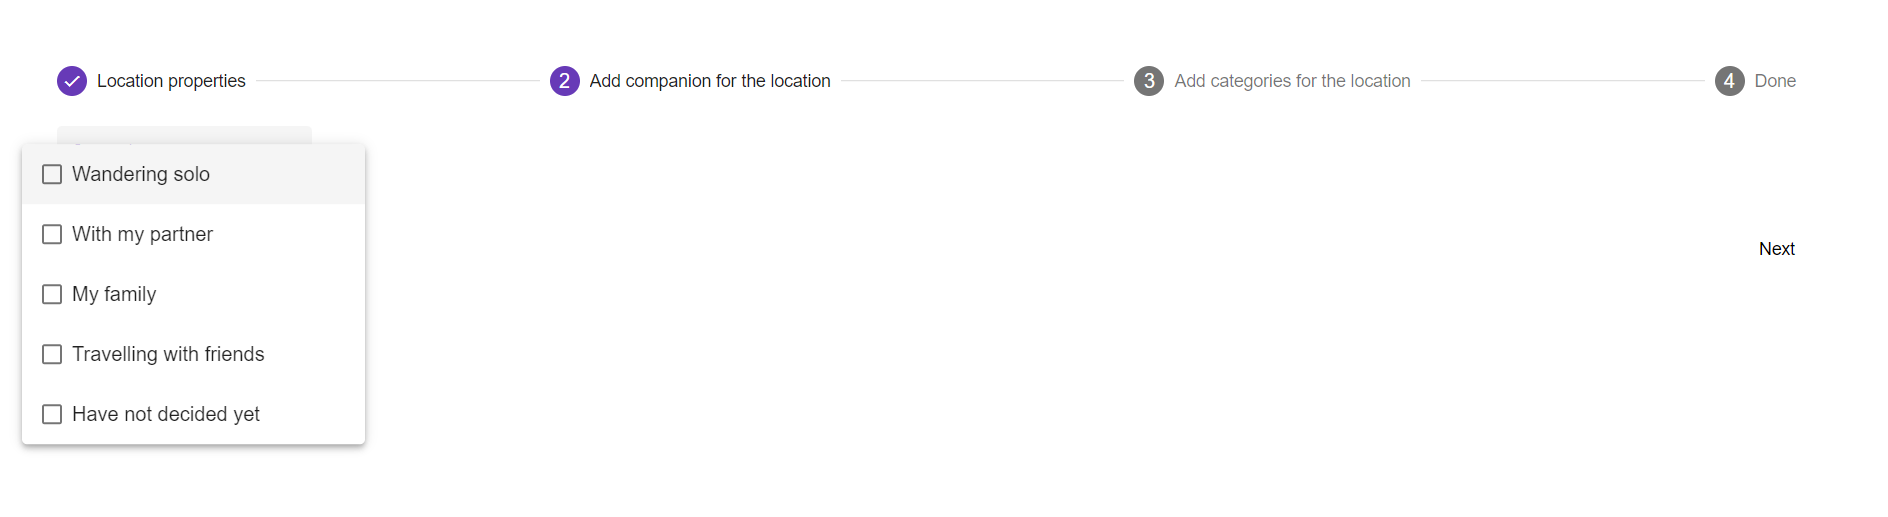Enable the My family checkbox
Screen dimensions: 1888x517
coord(52,294)
